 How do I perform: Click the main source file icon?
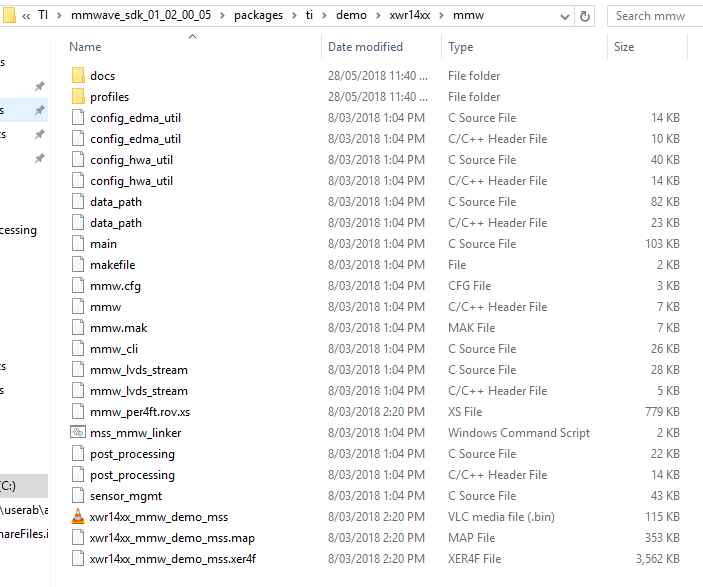click(78, 243)
